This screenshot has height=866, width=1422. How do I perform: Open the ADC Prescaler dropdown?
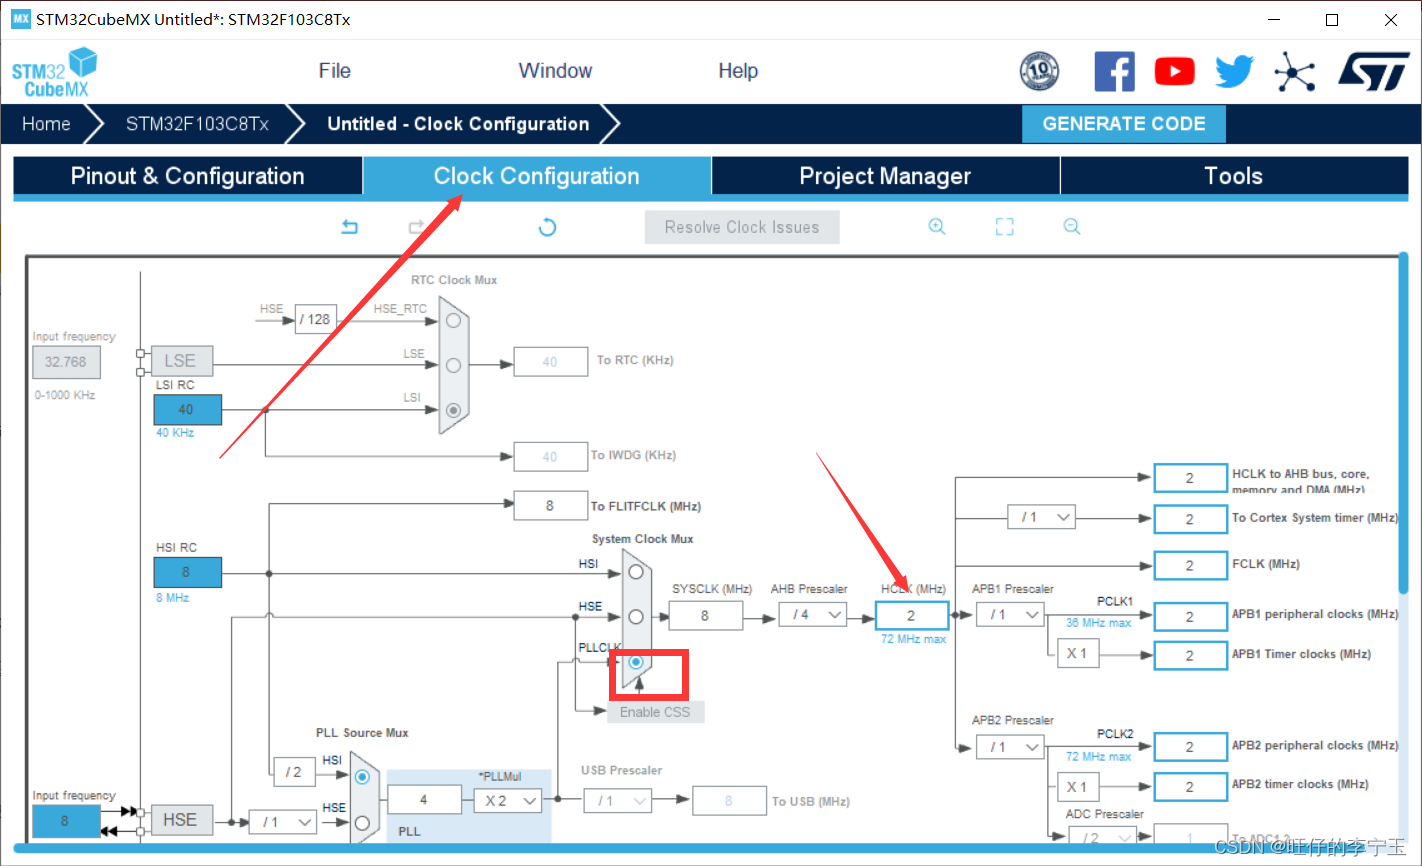1101,836
